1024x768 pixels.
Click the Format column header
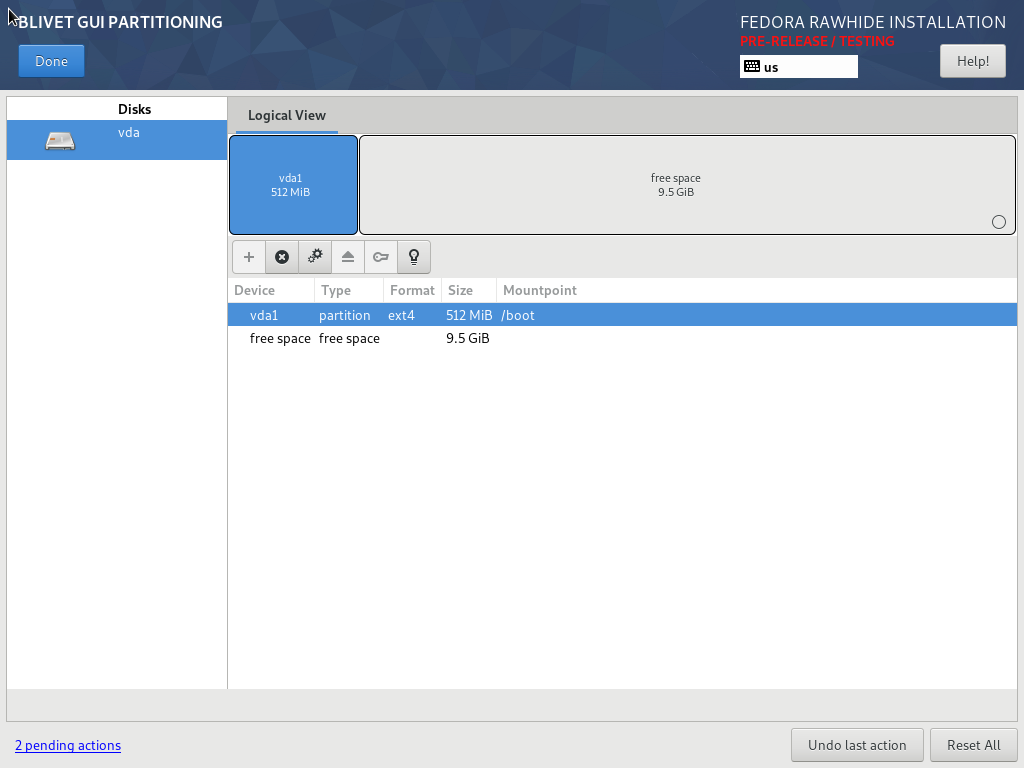coord(412,290)
